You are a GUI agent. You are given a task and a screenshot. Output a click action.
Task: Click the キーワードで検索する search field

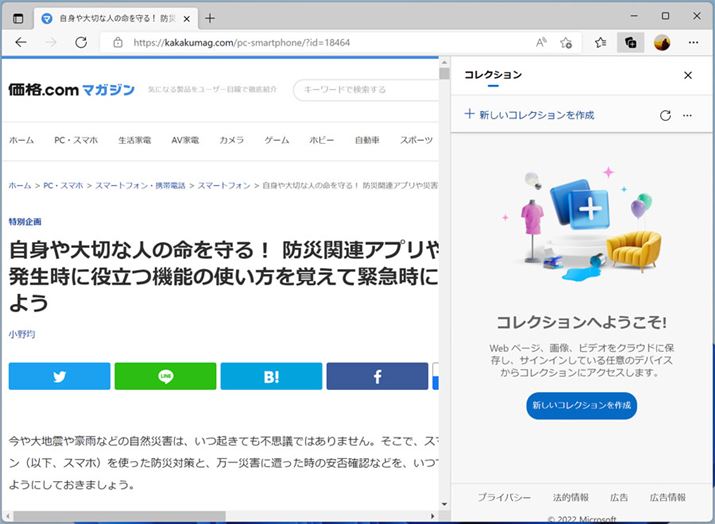365,90
